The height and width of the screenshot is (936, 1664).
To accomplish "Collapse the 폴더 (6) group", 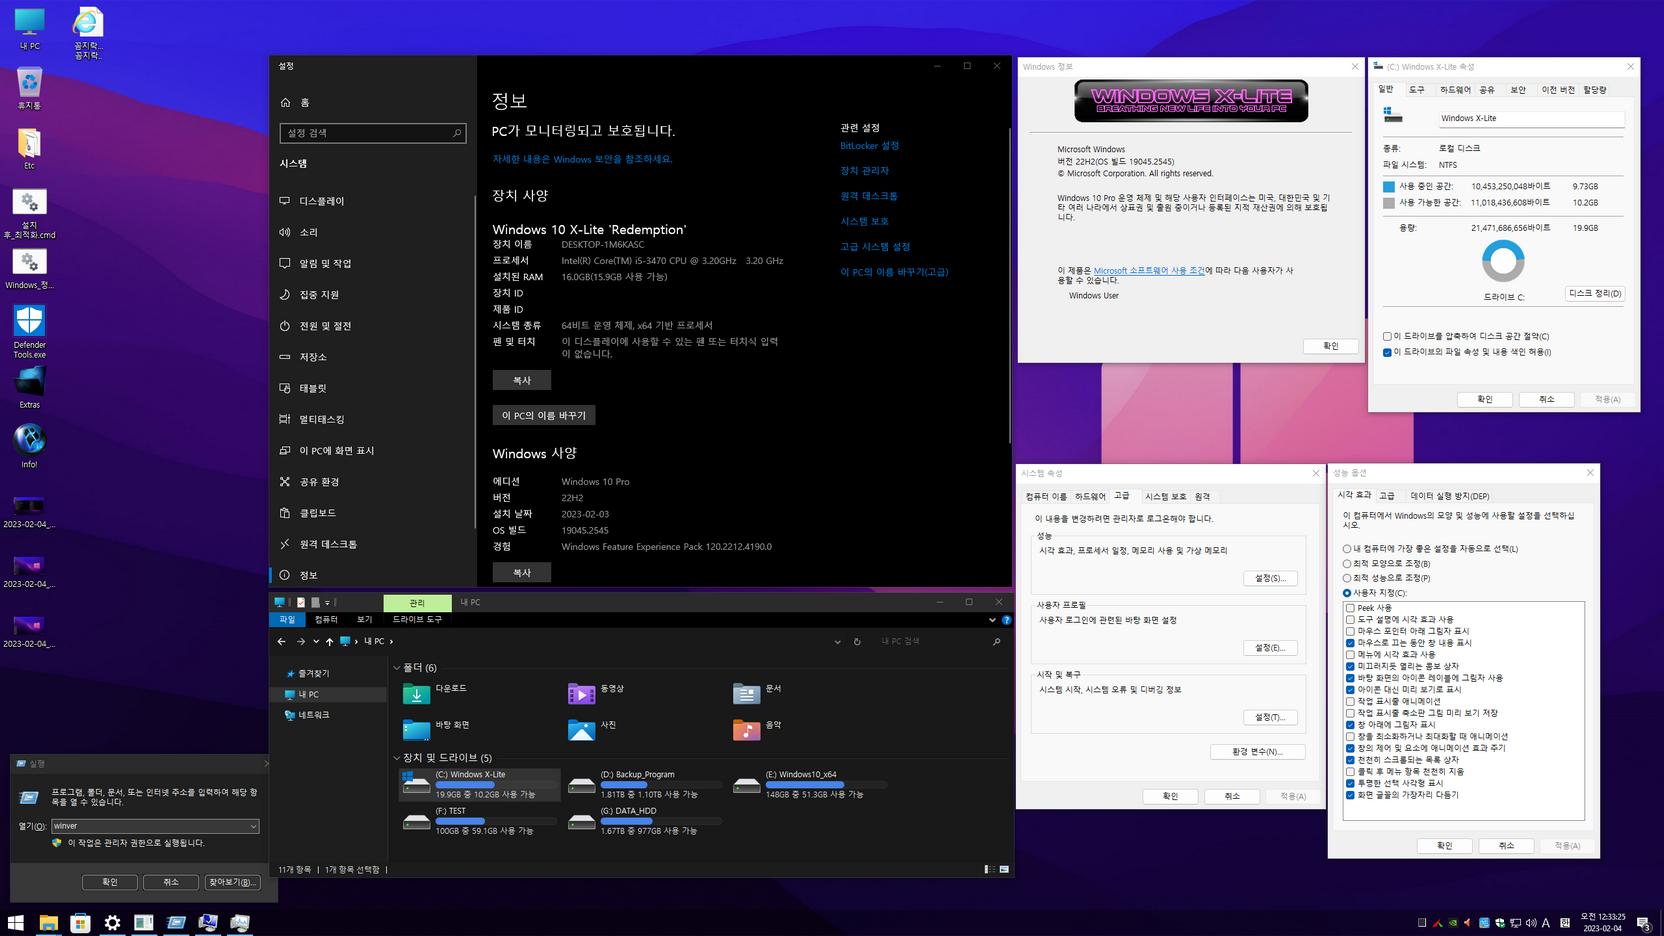I will pyautogui.click(x=397, y=668).
